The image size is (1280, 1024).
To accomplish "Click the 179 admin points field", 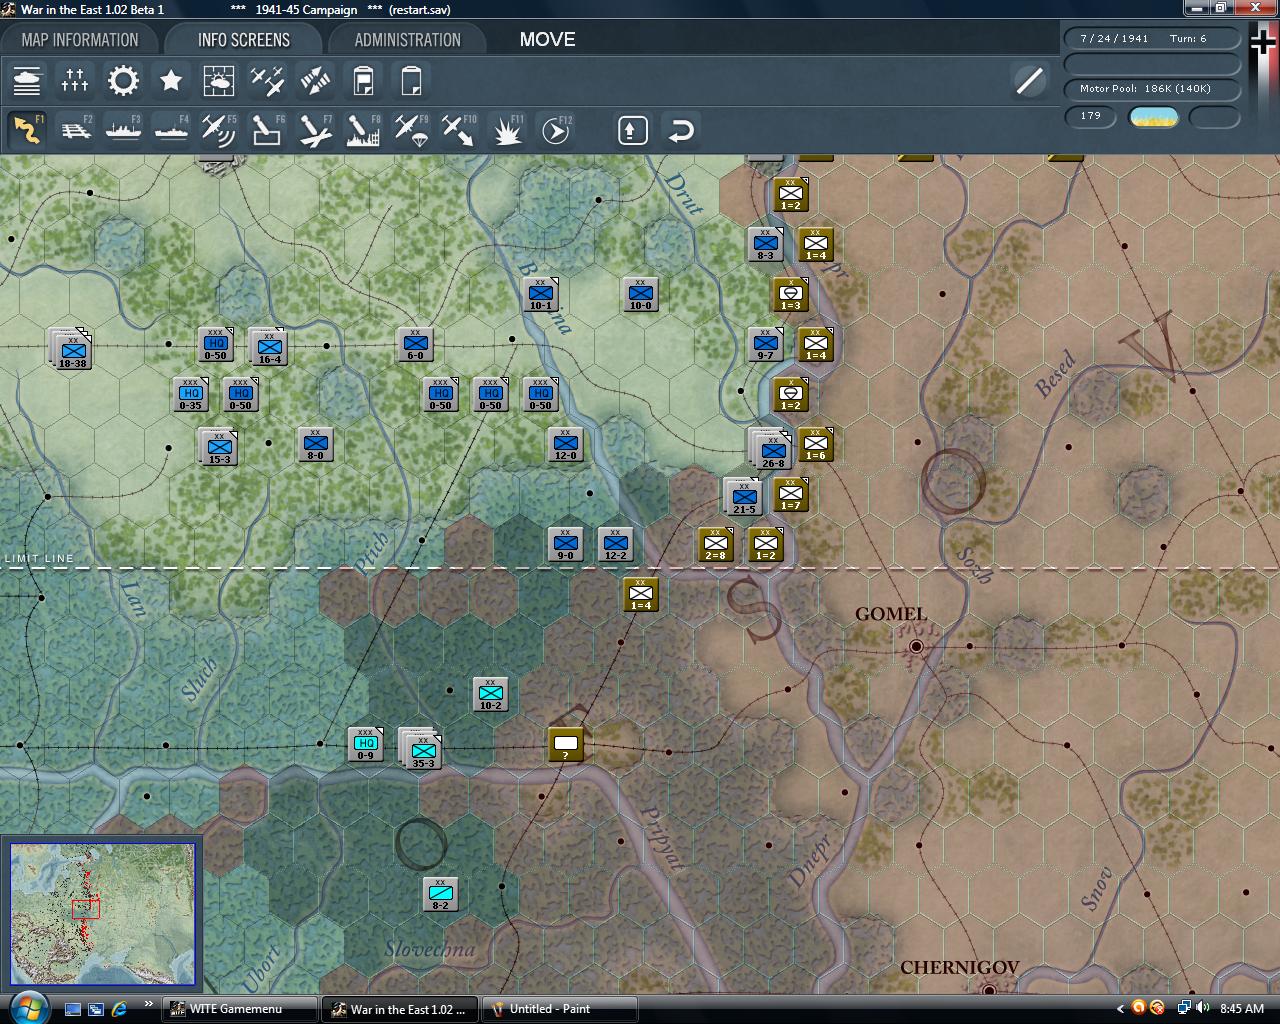I will pyautogui.click(x=1091, y=117).
